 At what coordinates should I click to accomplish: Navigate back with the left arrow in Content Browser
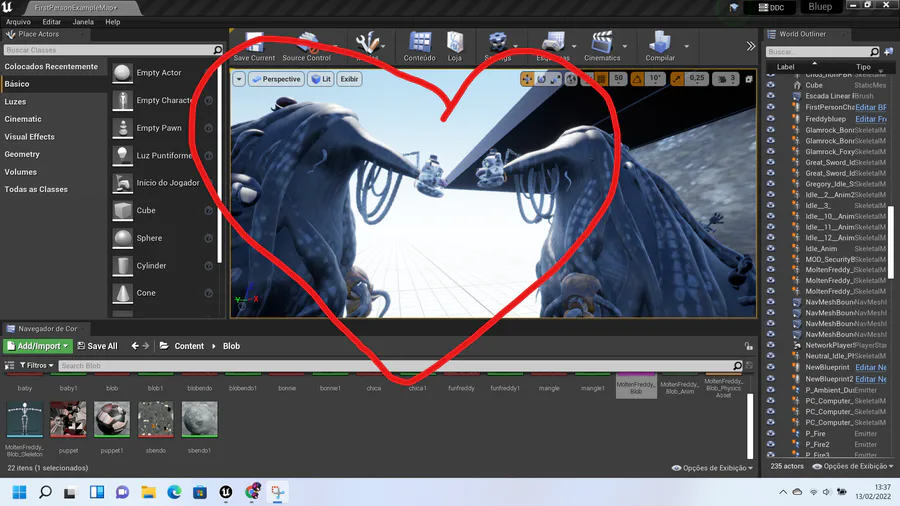tap(135, 346)
